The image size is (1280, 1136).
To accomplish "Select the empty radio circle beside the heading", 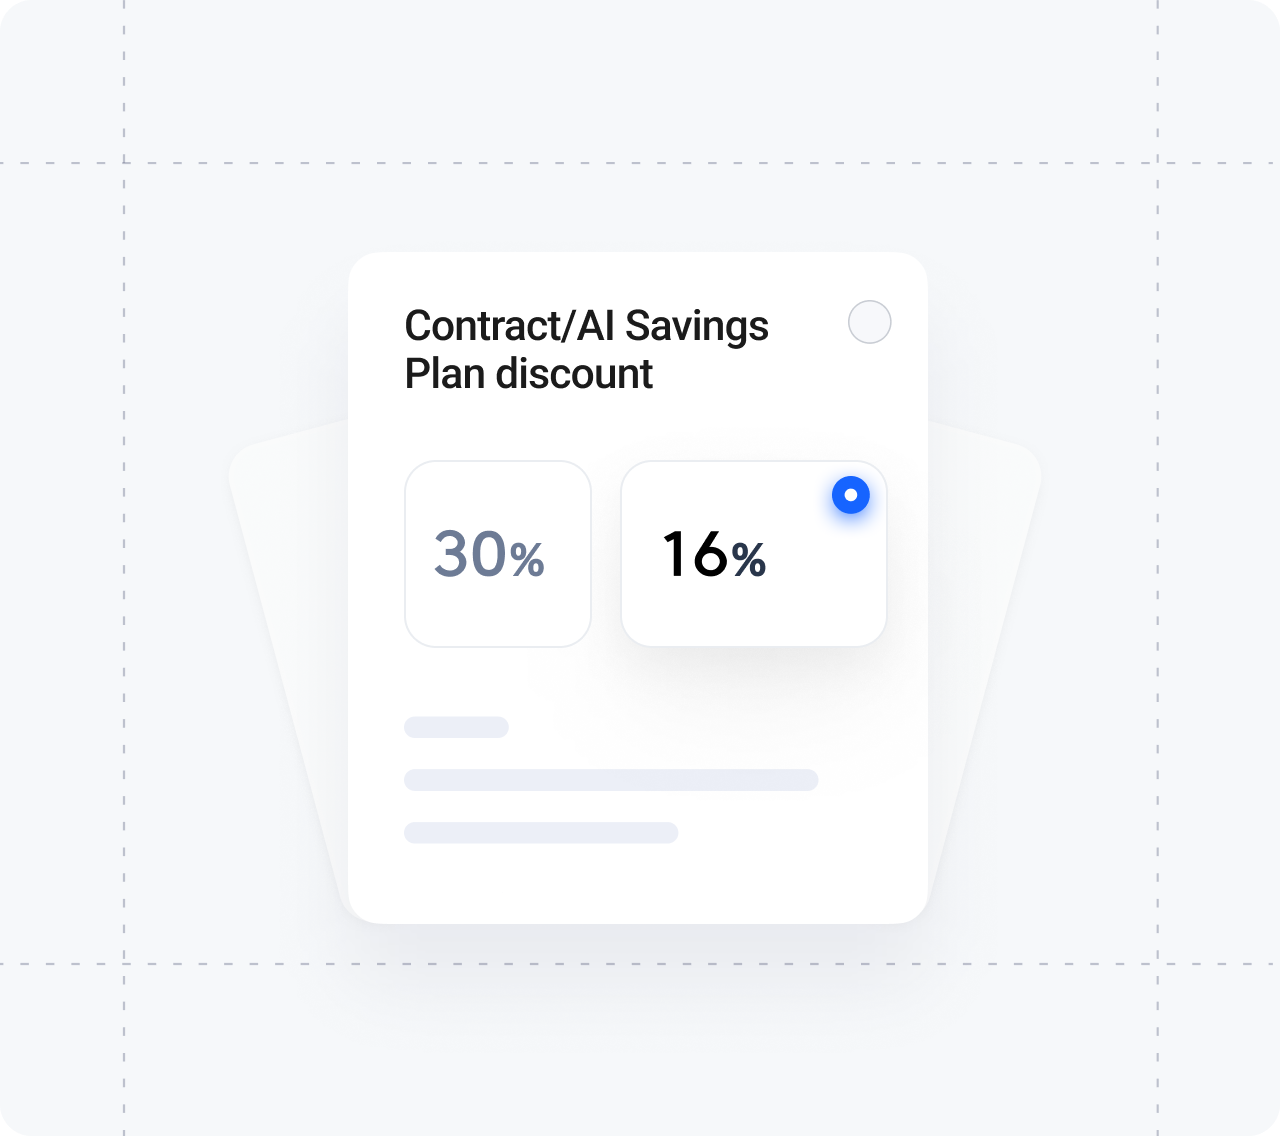I will [x=869, y=322].
